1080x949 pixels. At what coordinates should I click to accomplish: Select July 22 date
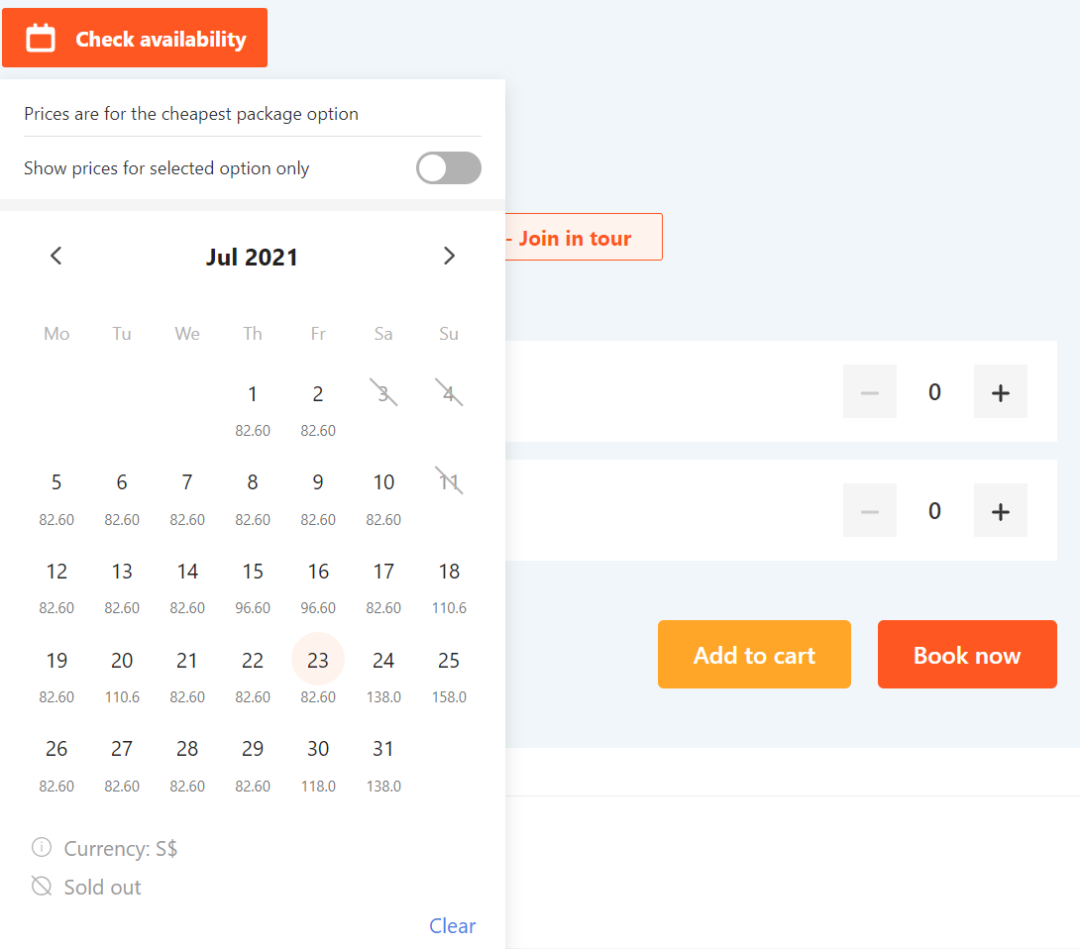point(253,676)
